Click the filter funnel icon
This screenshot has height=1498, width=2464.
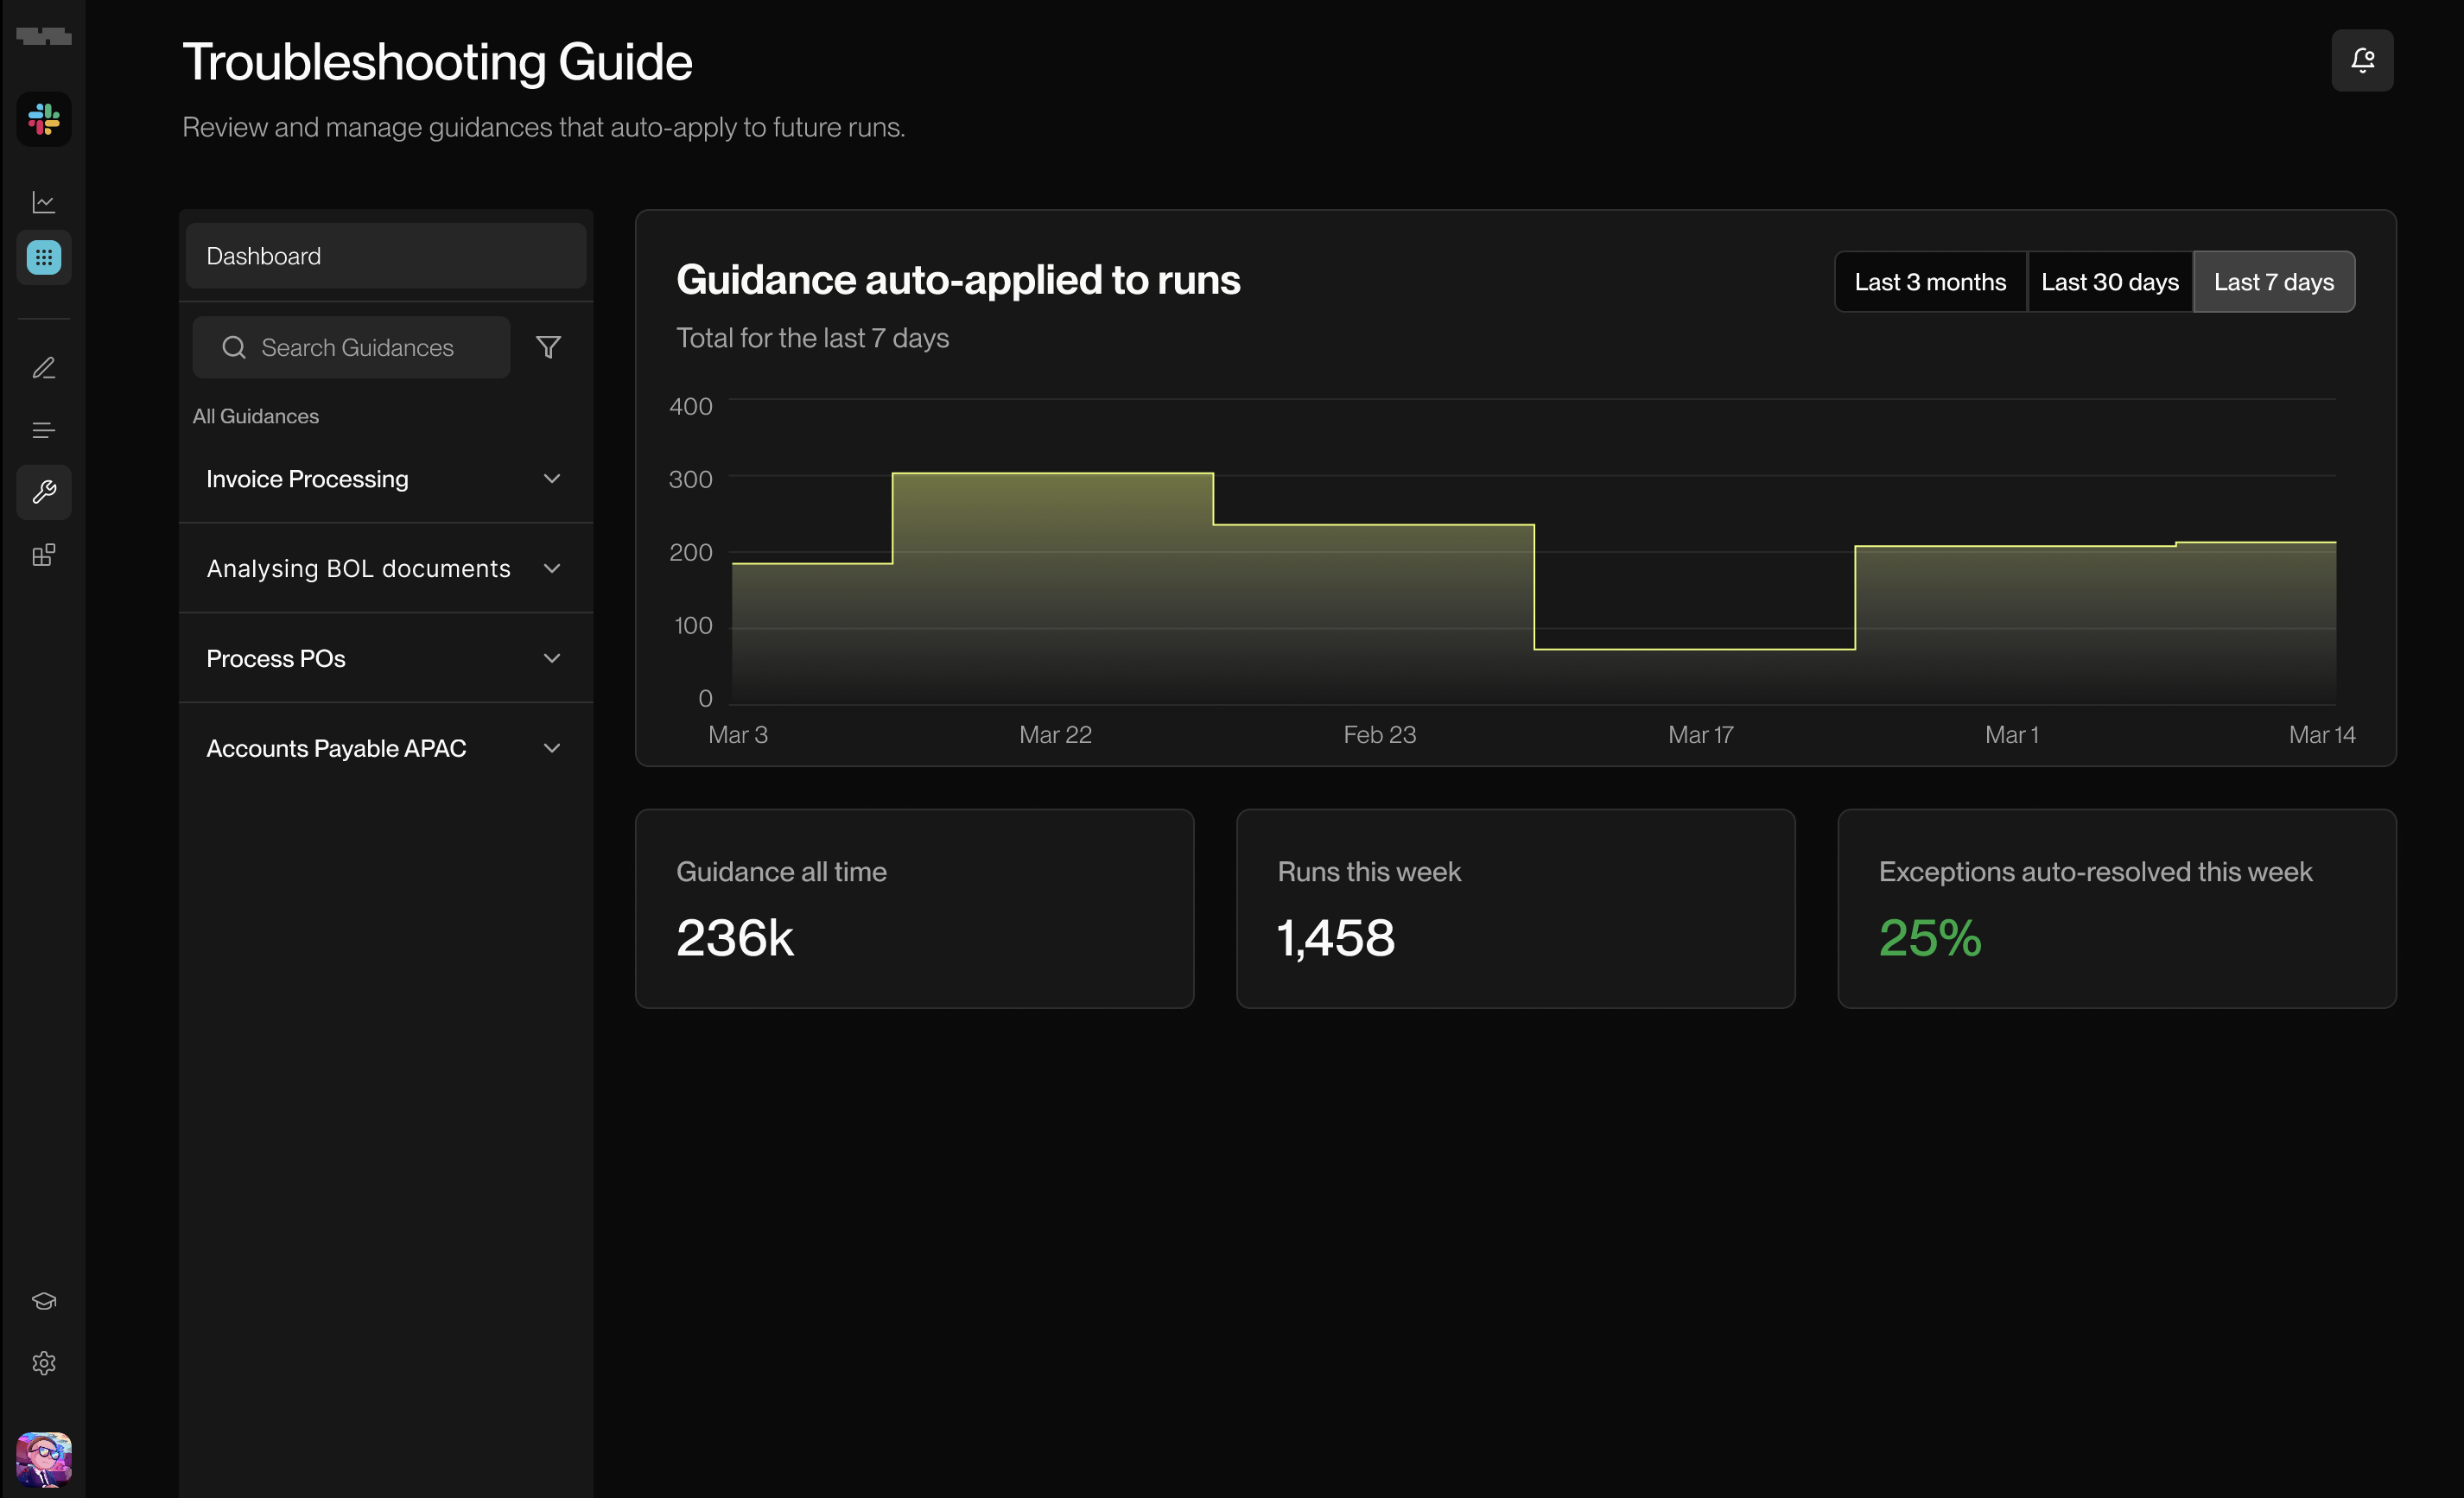click(x=548, y=347)
